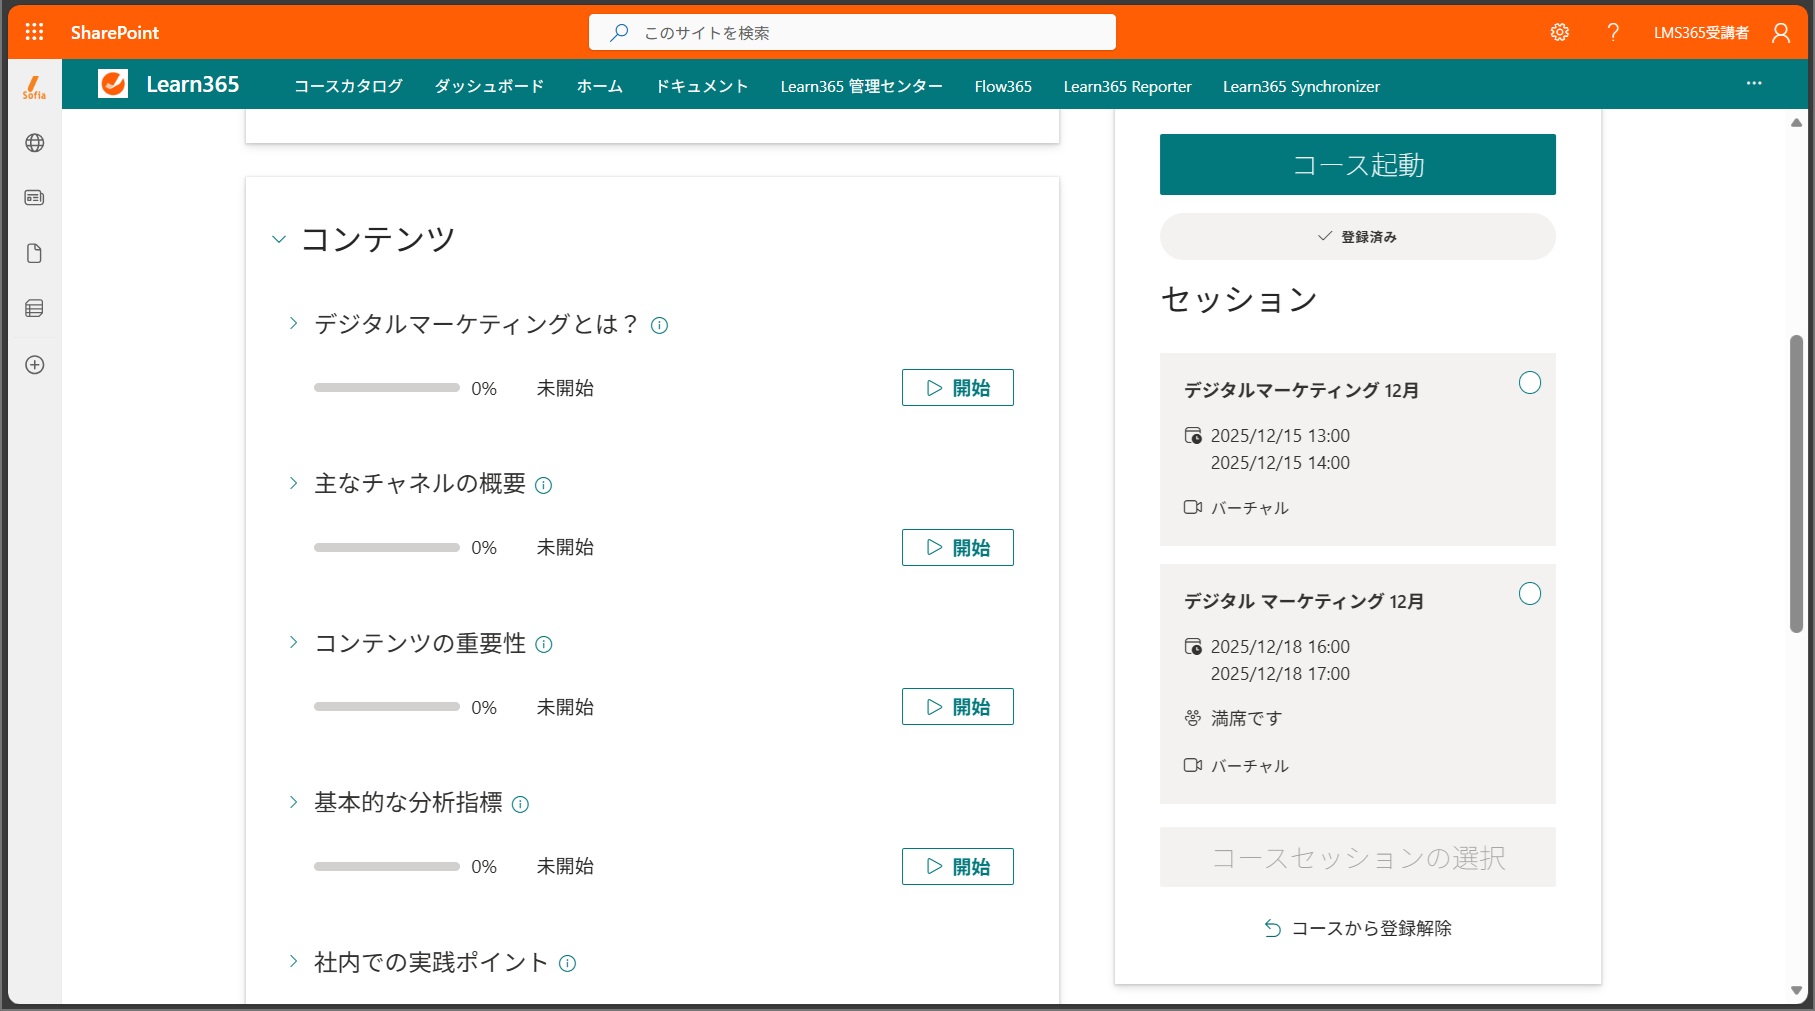This screenshot has height=1011, width=1815.
Task: Click the Learn365 site title text
Action: (192, 84)
